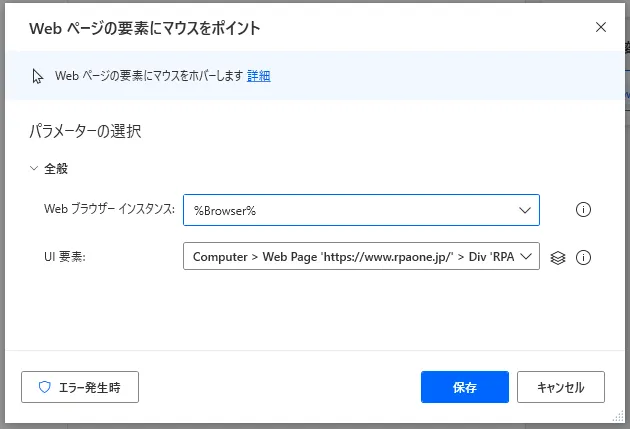630x429 pixels.
Task: Open the 詳細 link
Action: click(258, 76)
